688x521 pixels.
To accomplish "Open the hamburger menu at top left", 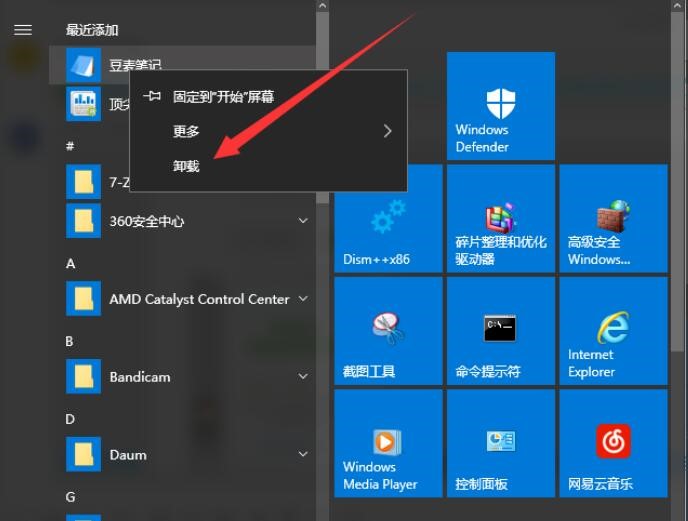I will click(23, 30).
